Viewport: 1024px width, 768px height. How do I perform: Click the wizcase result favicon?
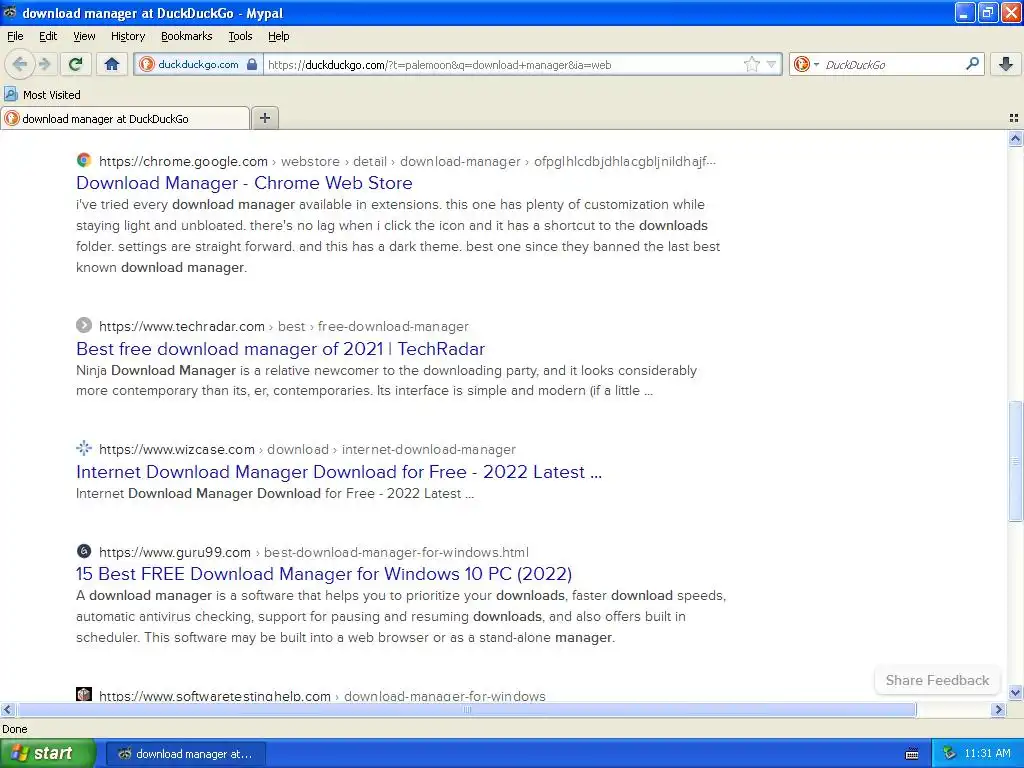[84, 449]
